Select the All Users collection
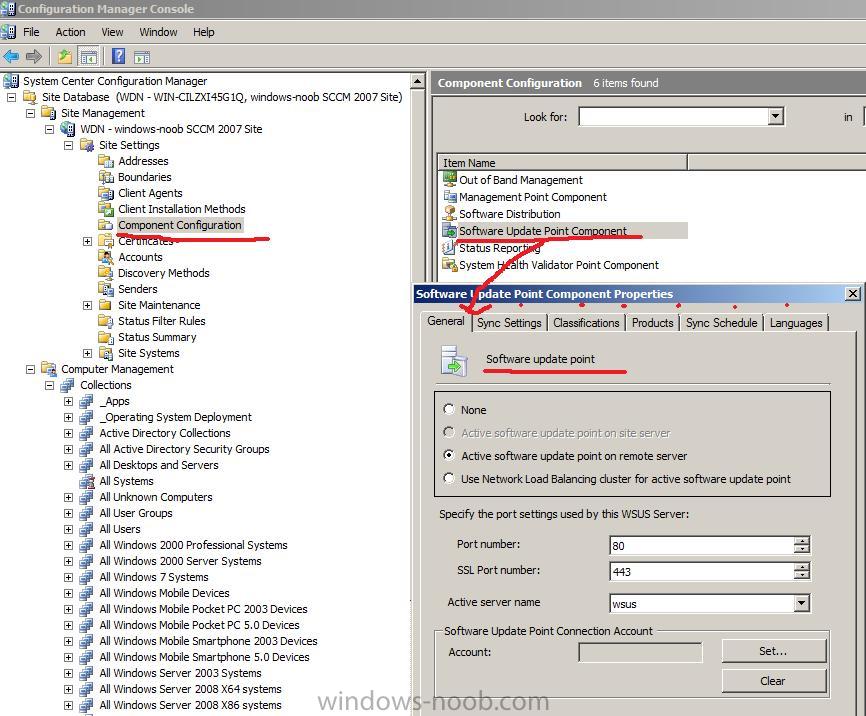The width and height of the screenshot is (866, 716). 120,529
